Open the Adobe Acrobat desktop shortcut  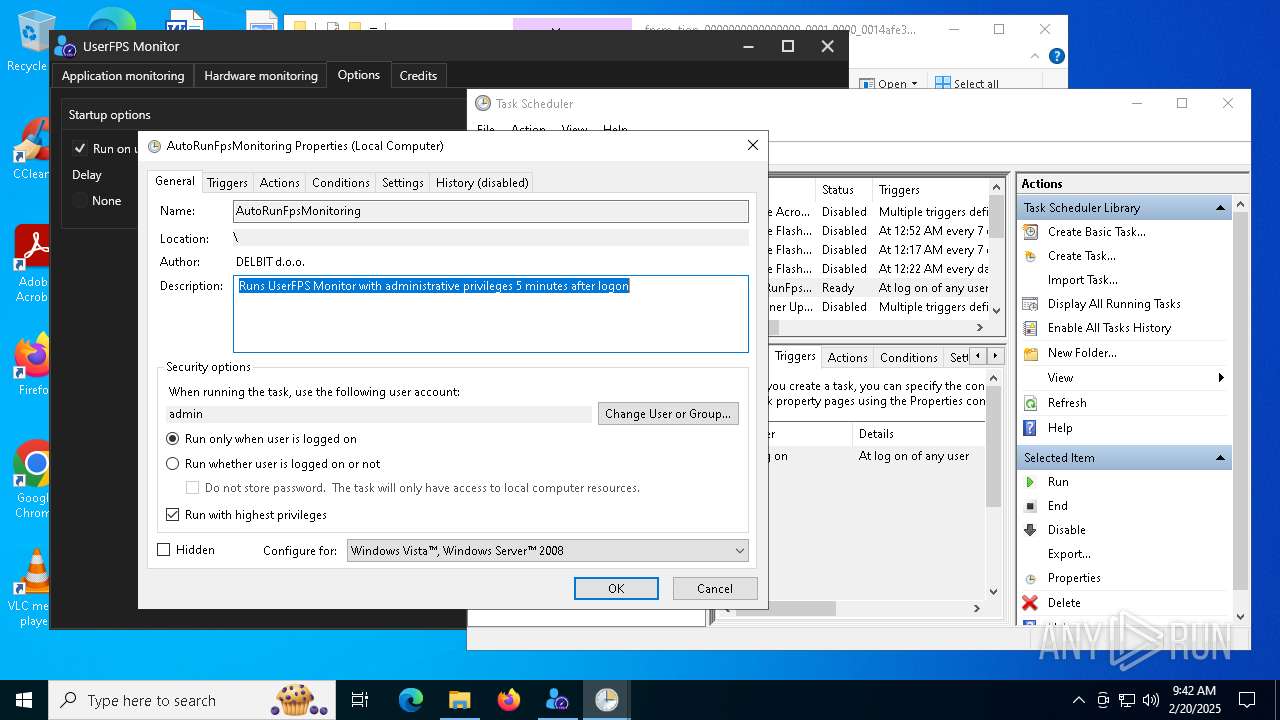33,263
